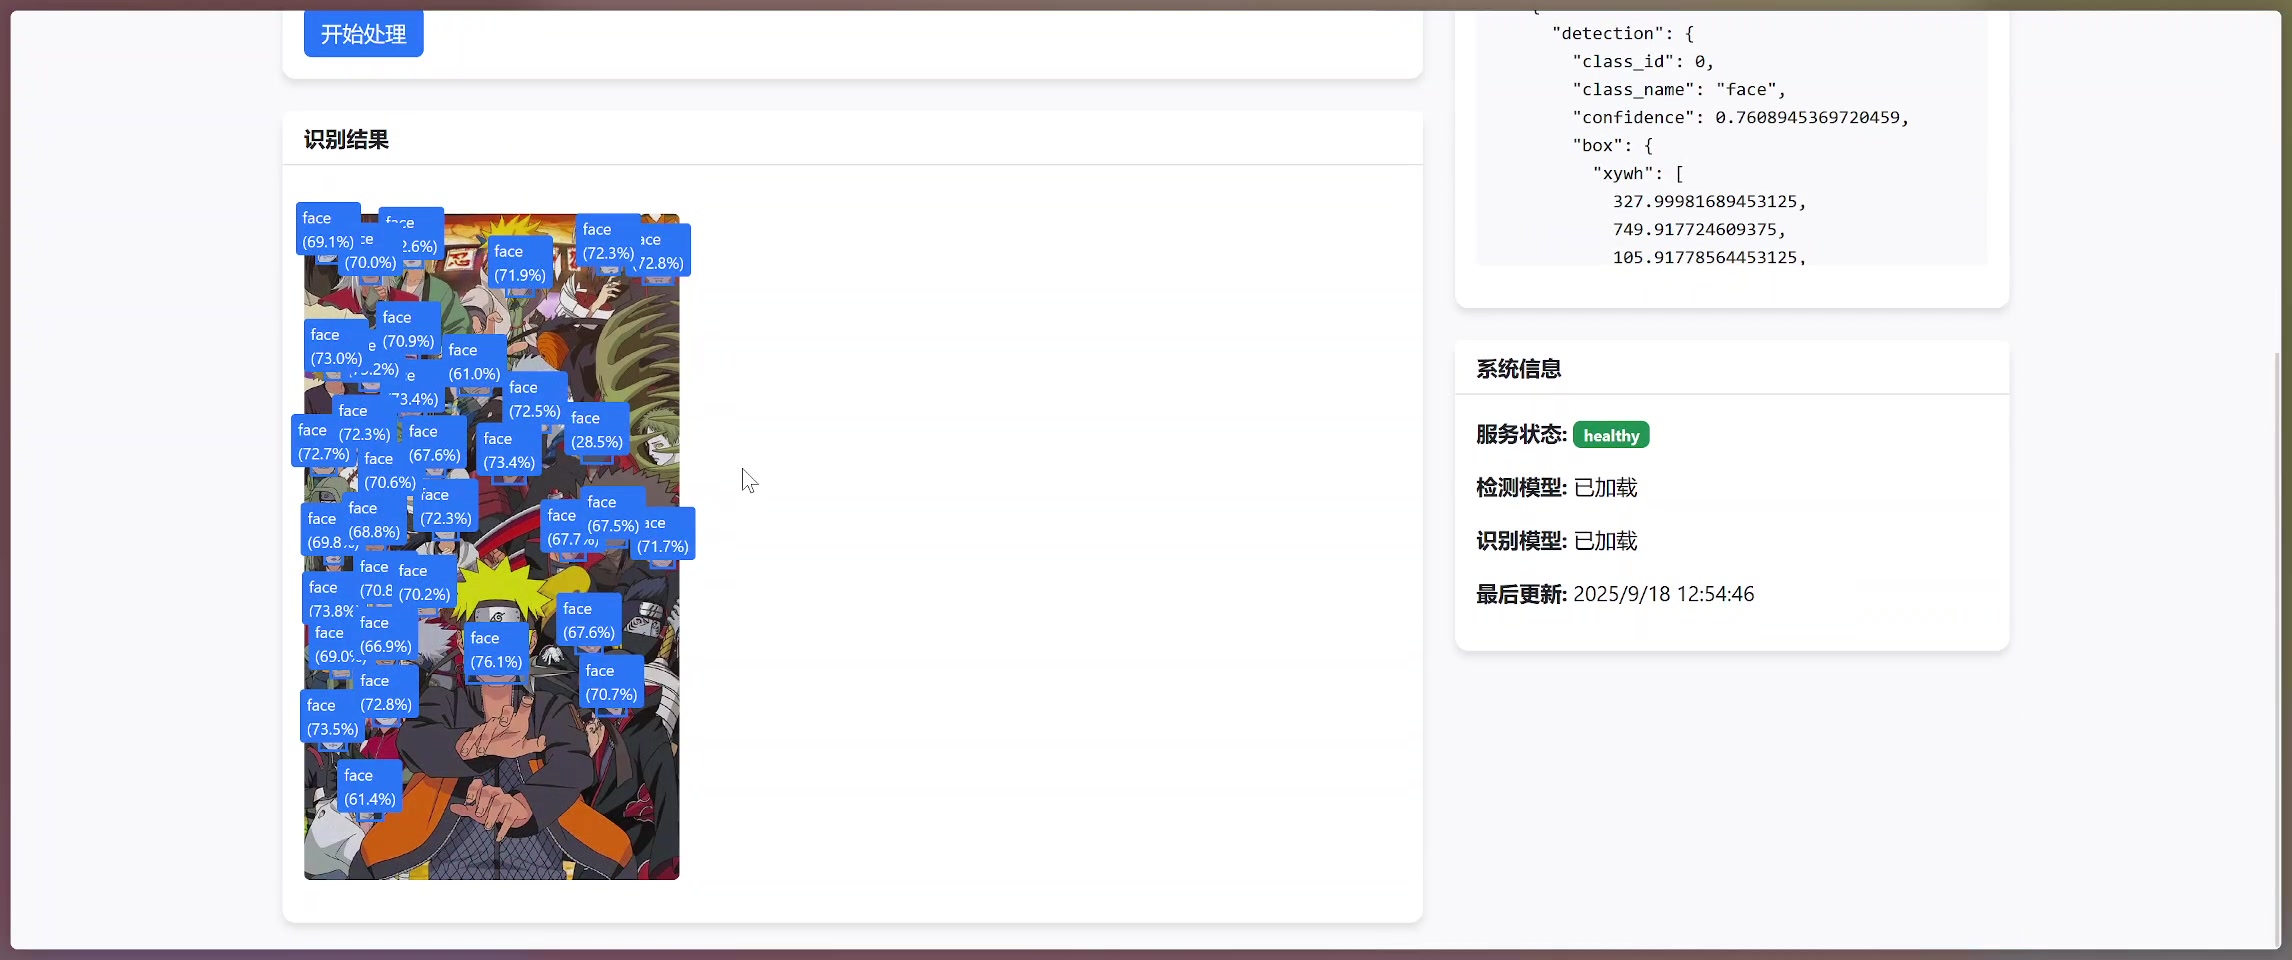Select the face (73.5%) label
Image resolution: width=2292 pixels, height=960 pixels.
pyautogui.click(x=330, y=717)
